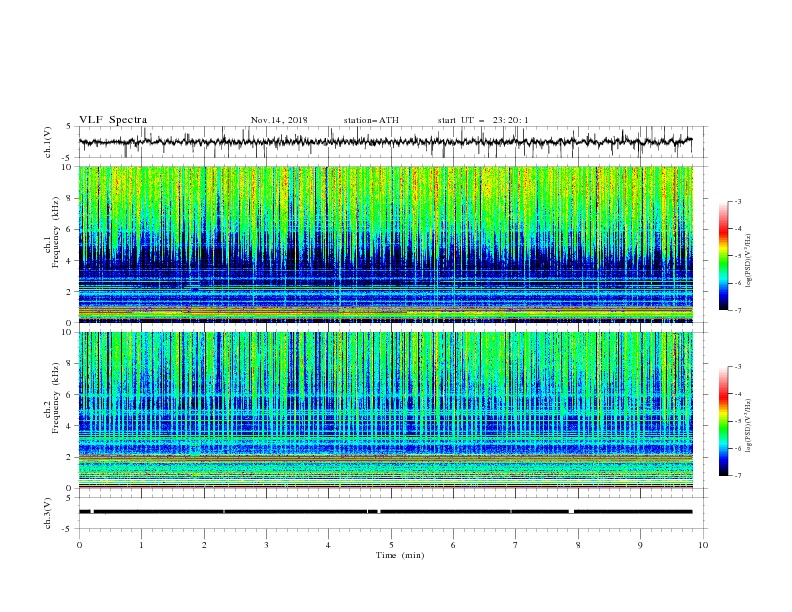Click the ch.3 black signal bar

coord(385,512)
